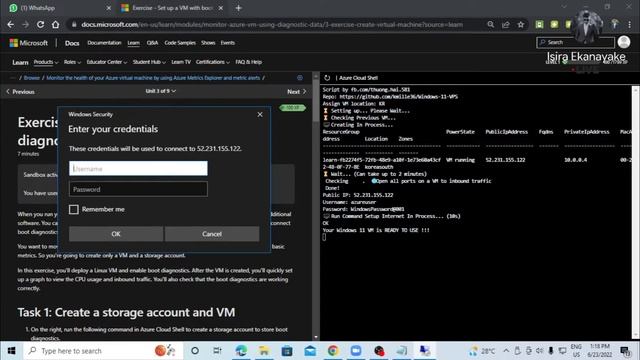Expand the Educator Center dropdown
Image resolution: width=640 pixels, height=360 pixels.
pyautogui.click(x=107, y=62)
